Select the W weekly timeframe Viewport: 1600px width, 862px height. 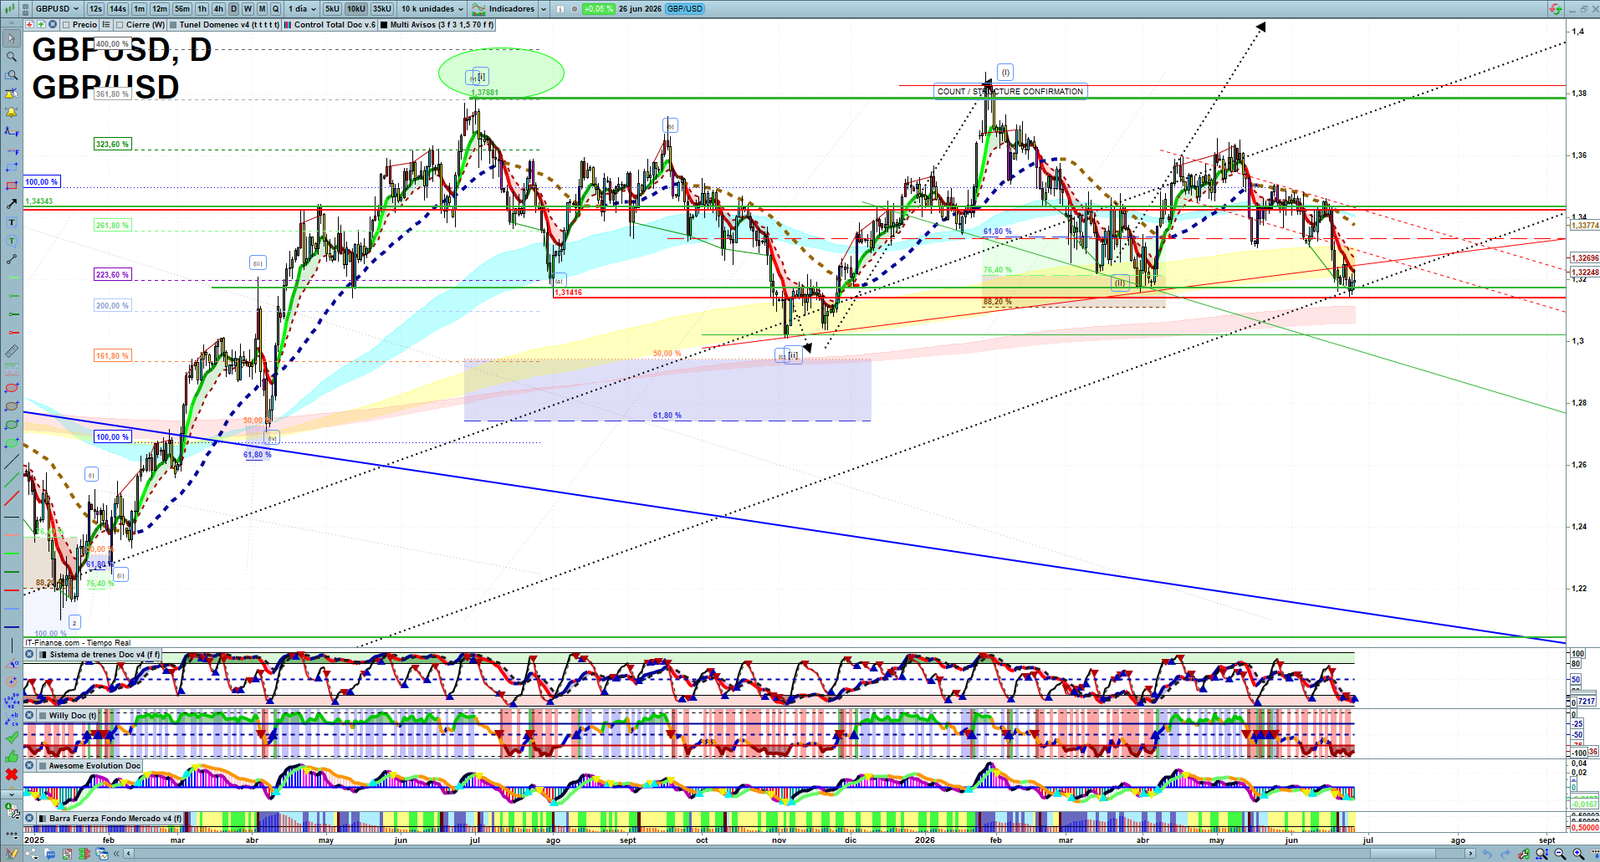click(x=248, y=9)
